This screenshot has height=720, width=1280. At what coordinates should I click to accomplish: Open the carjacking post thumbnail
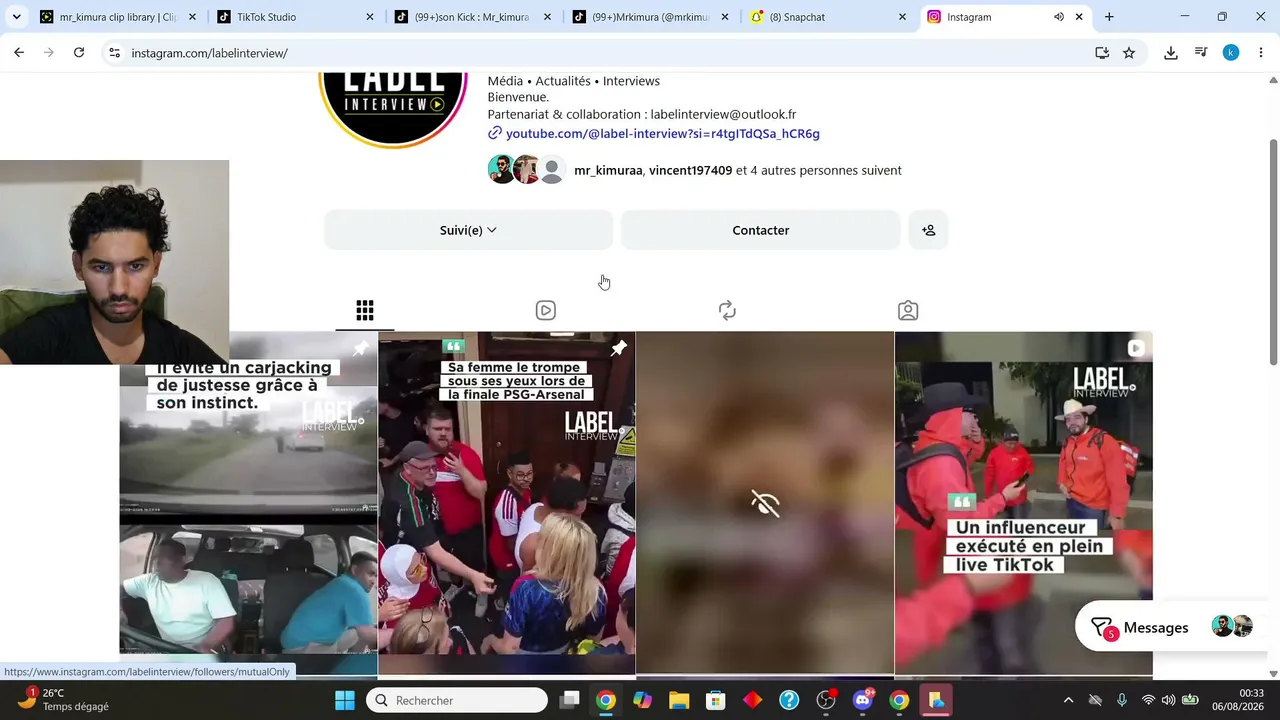pos(249,503)
